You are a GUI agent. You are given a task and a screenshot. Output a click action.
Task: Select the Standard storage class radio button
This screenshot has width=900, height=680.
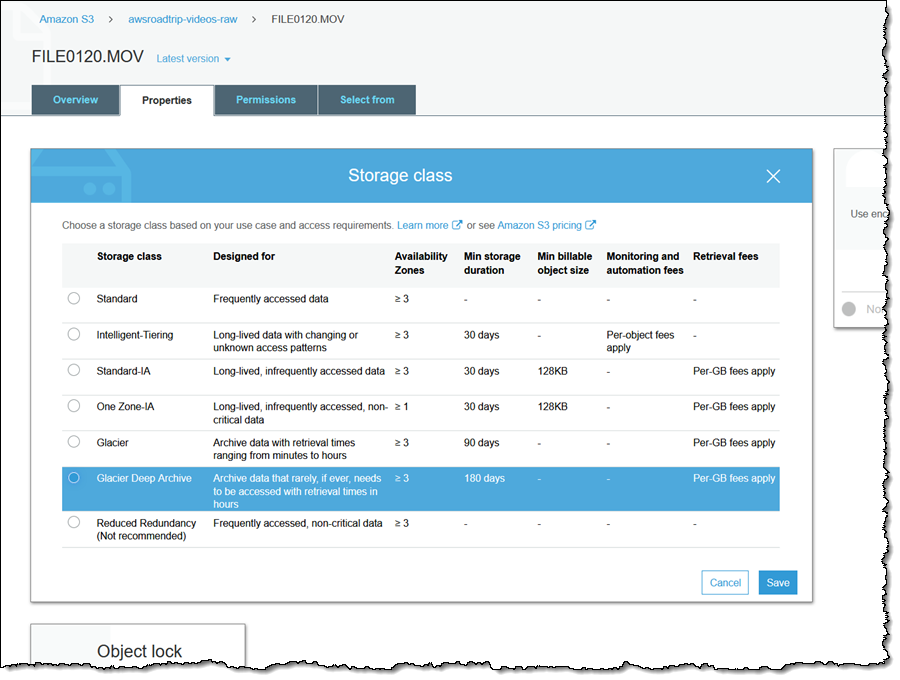[x=73, y=298]
